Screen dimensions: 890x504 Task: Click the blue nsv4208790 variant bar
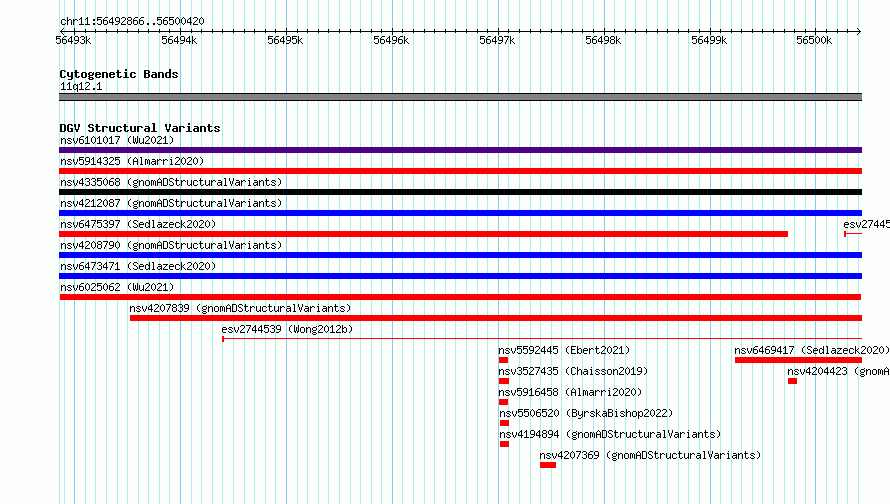click(x=460, y=255)
